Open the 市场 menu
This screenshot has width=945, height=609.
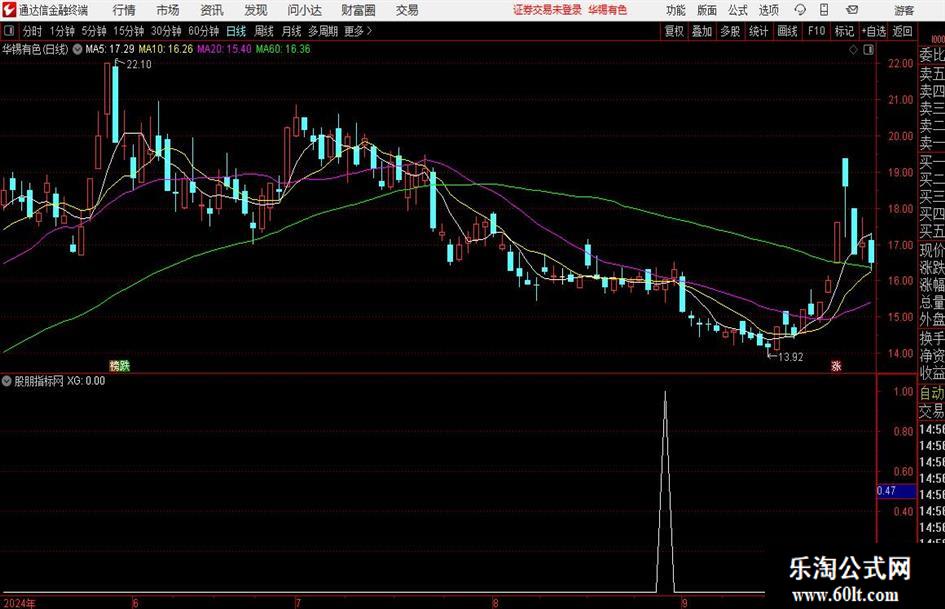(168, 10)
